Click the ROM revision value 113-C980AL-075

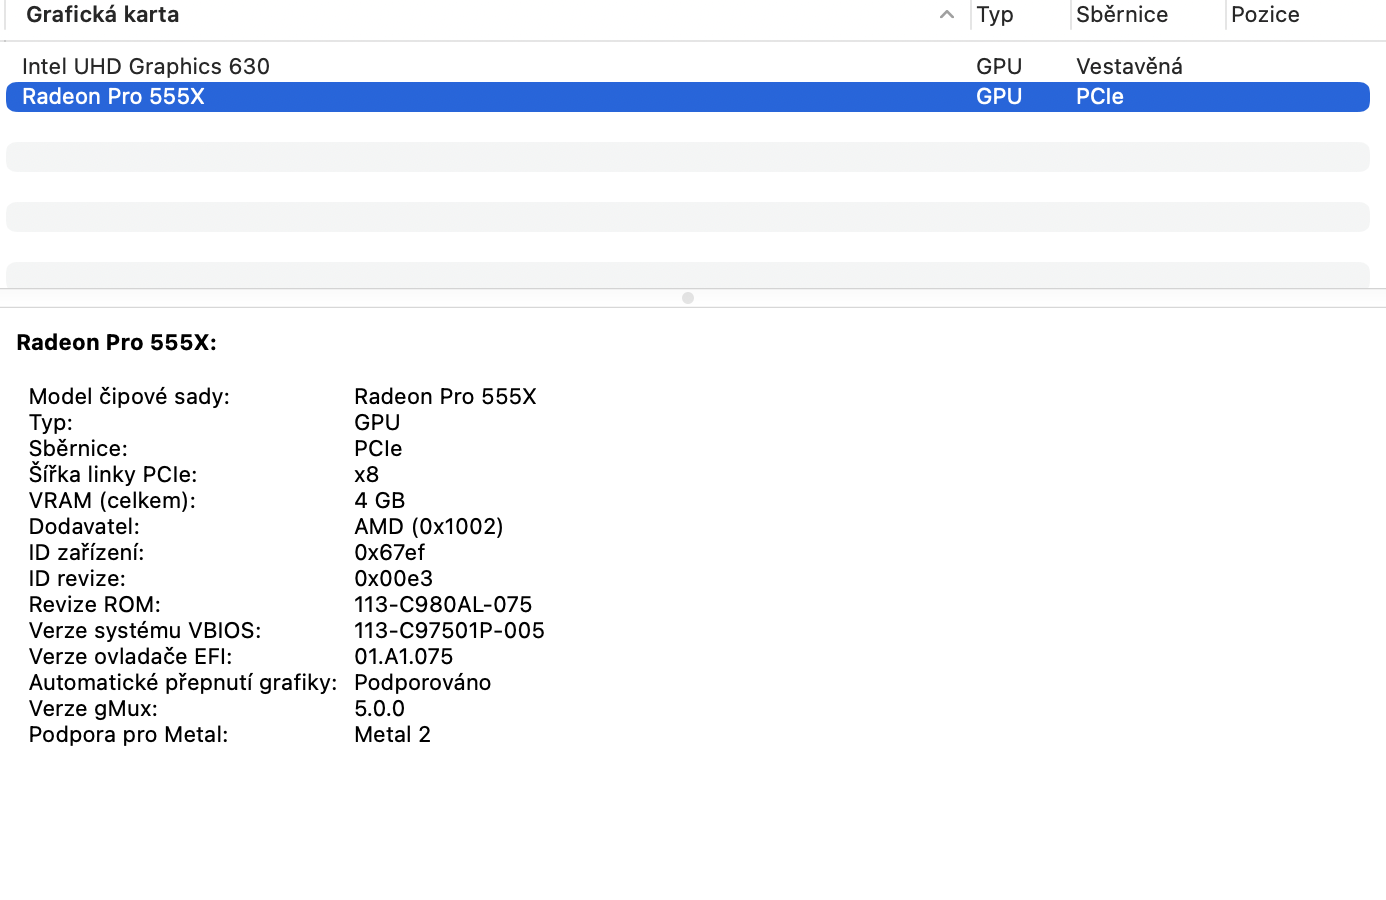(x=443, y=605)
